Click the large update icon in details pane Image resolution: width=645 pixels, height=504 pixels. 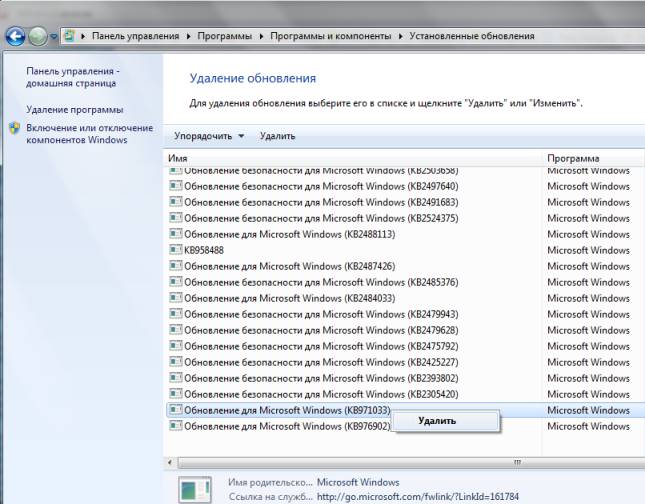[194, 488]
